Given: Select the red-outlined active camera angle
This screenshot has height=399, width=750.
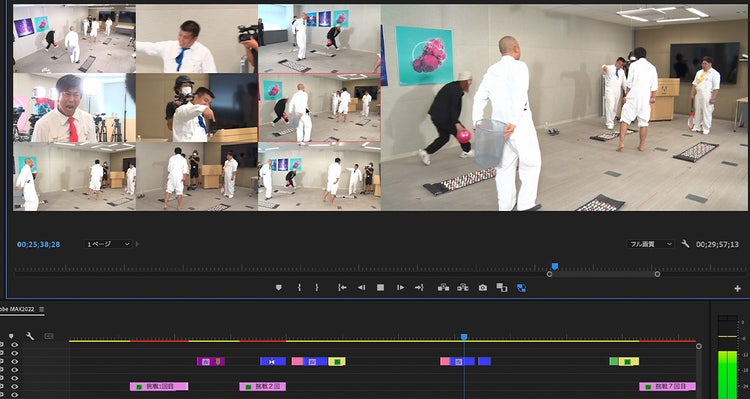Looking at the screenshot, I should point(320,108).
